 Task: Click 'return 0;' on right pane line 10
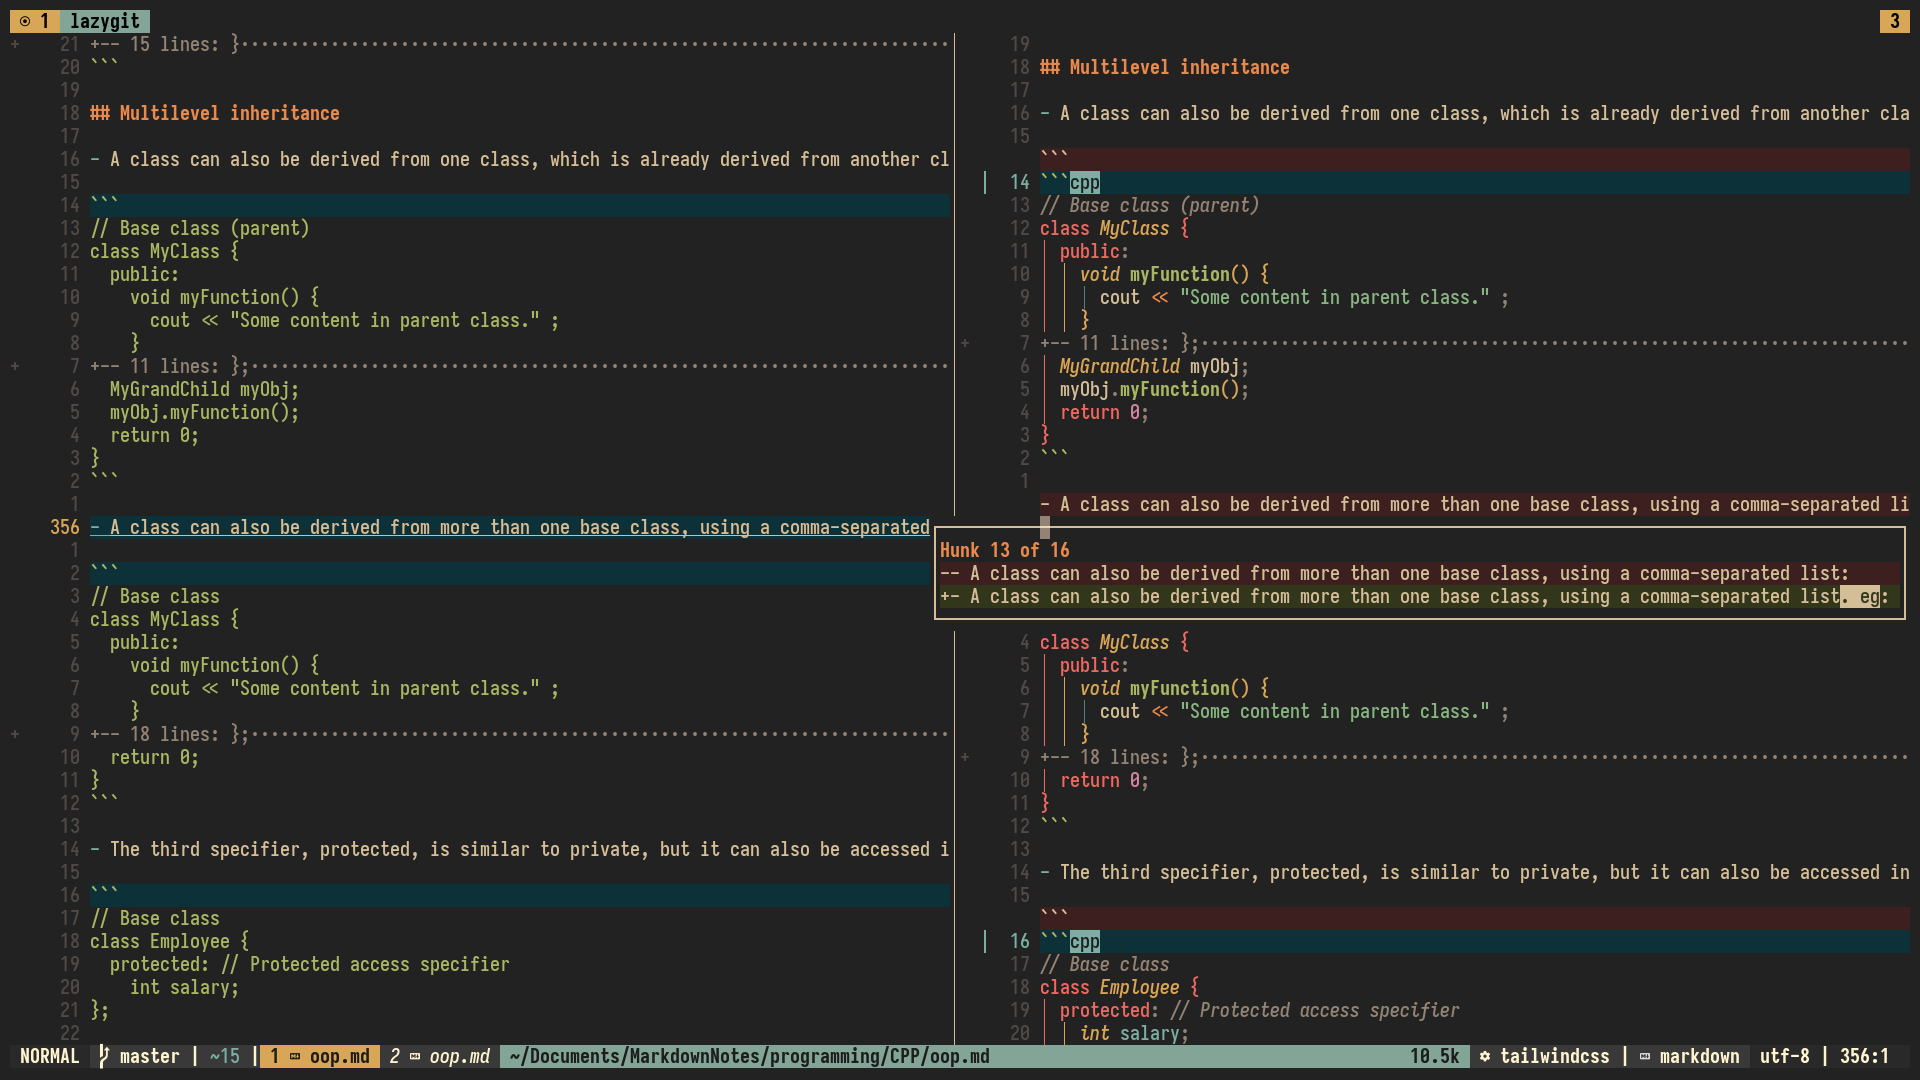1105,780
